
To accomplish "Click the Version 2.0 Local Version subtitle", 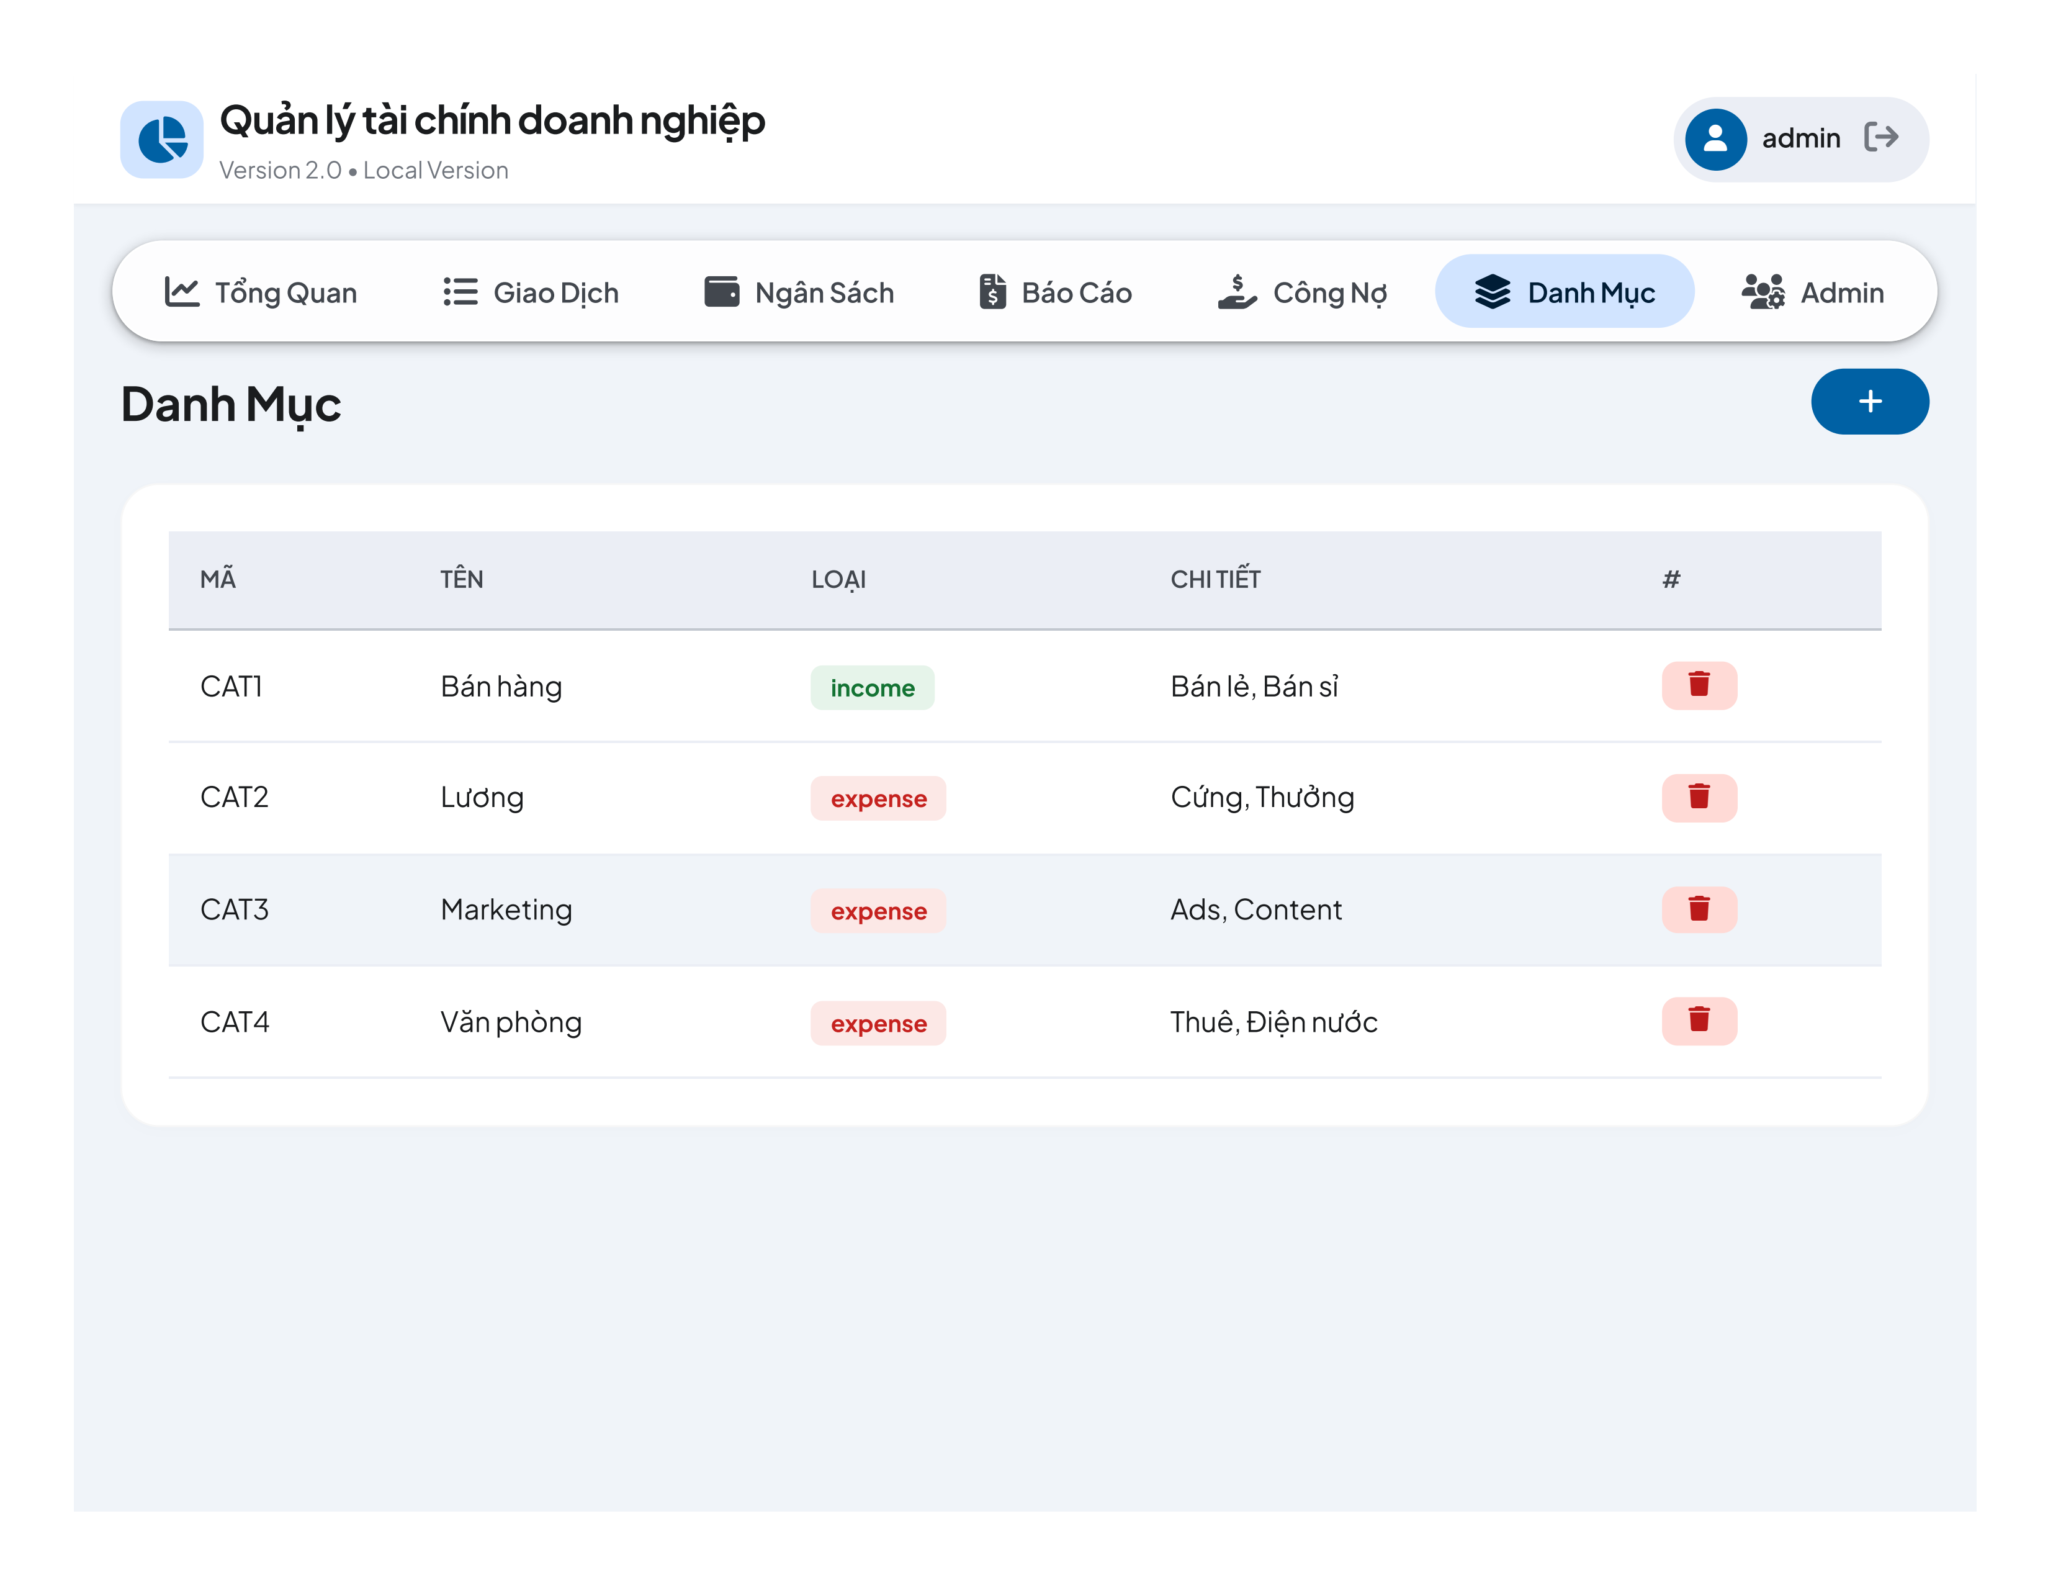I will 364,170.
